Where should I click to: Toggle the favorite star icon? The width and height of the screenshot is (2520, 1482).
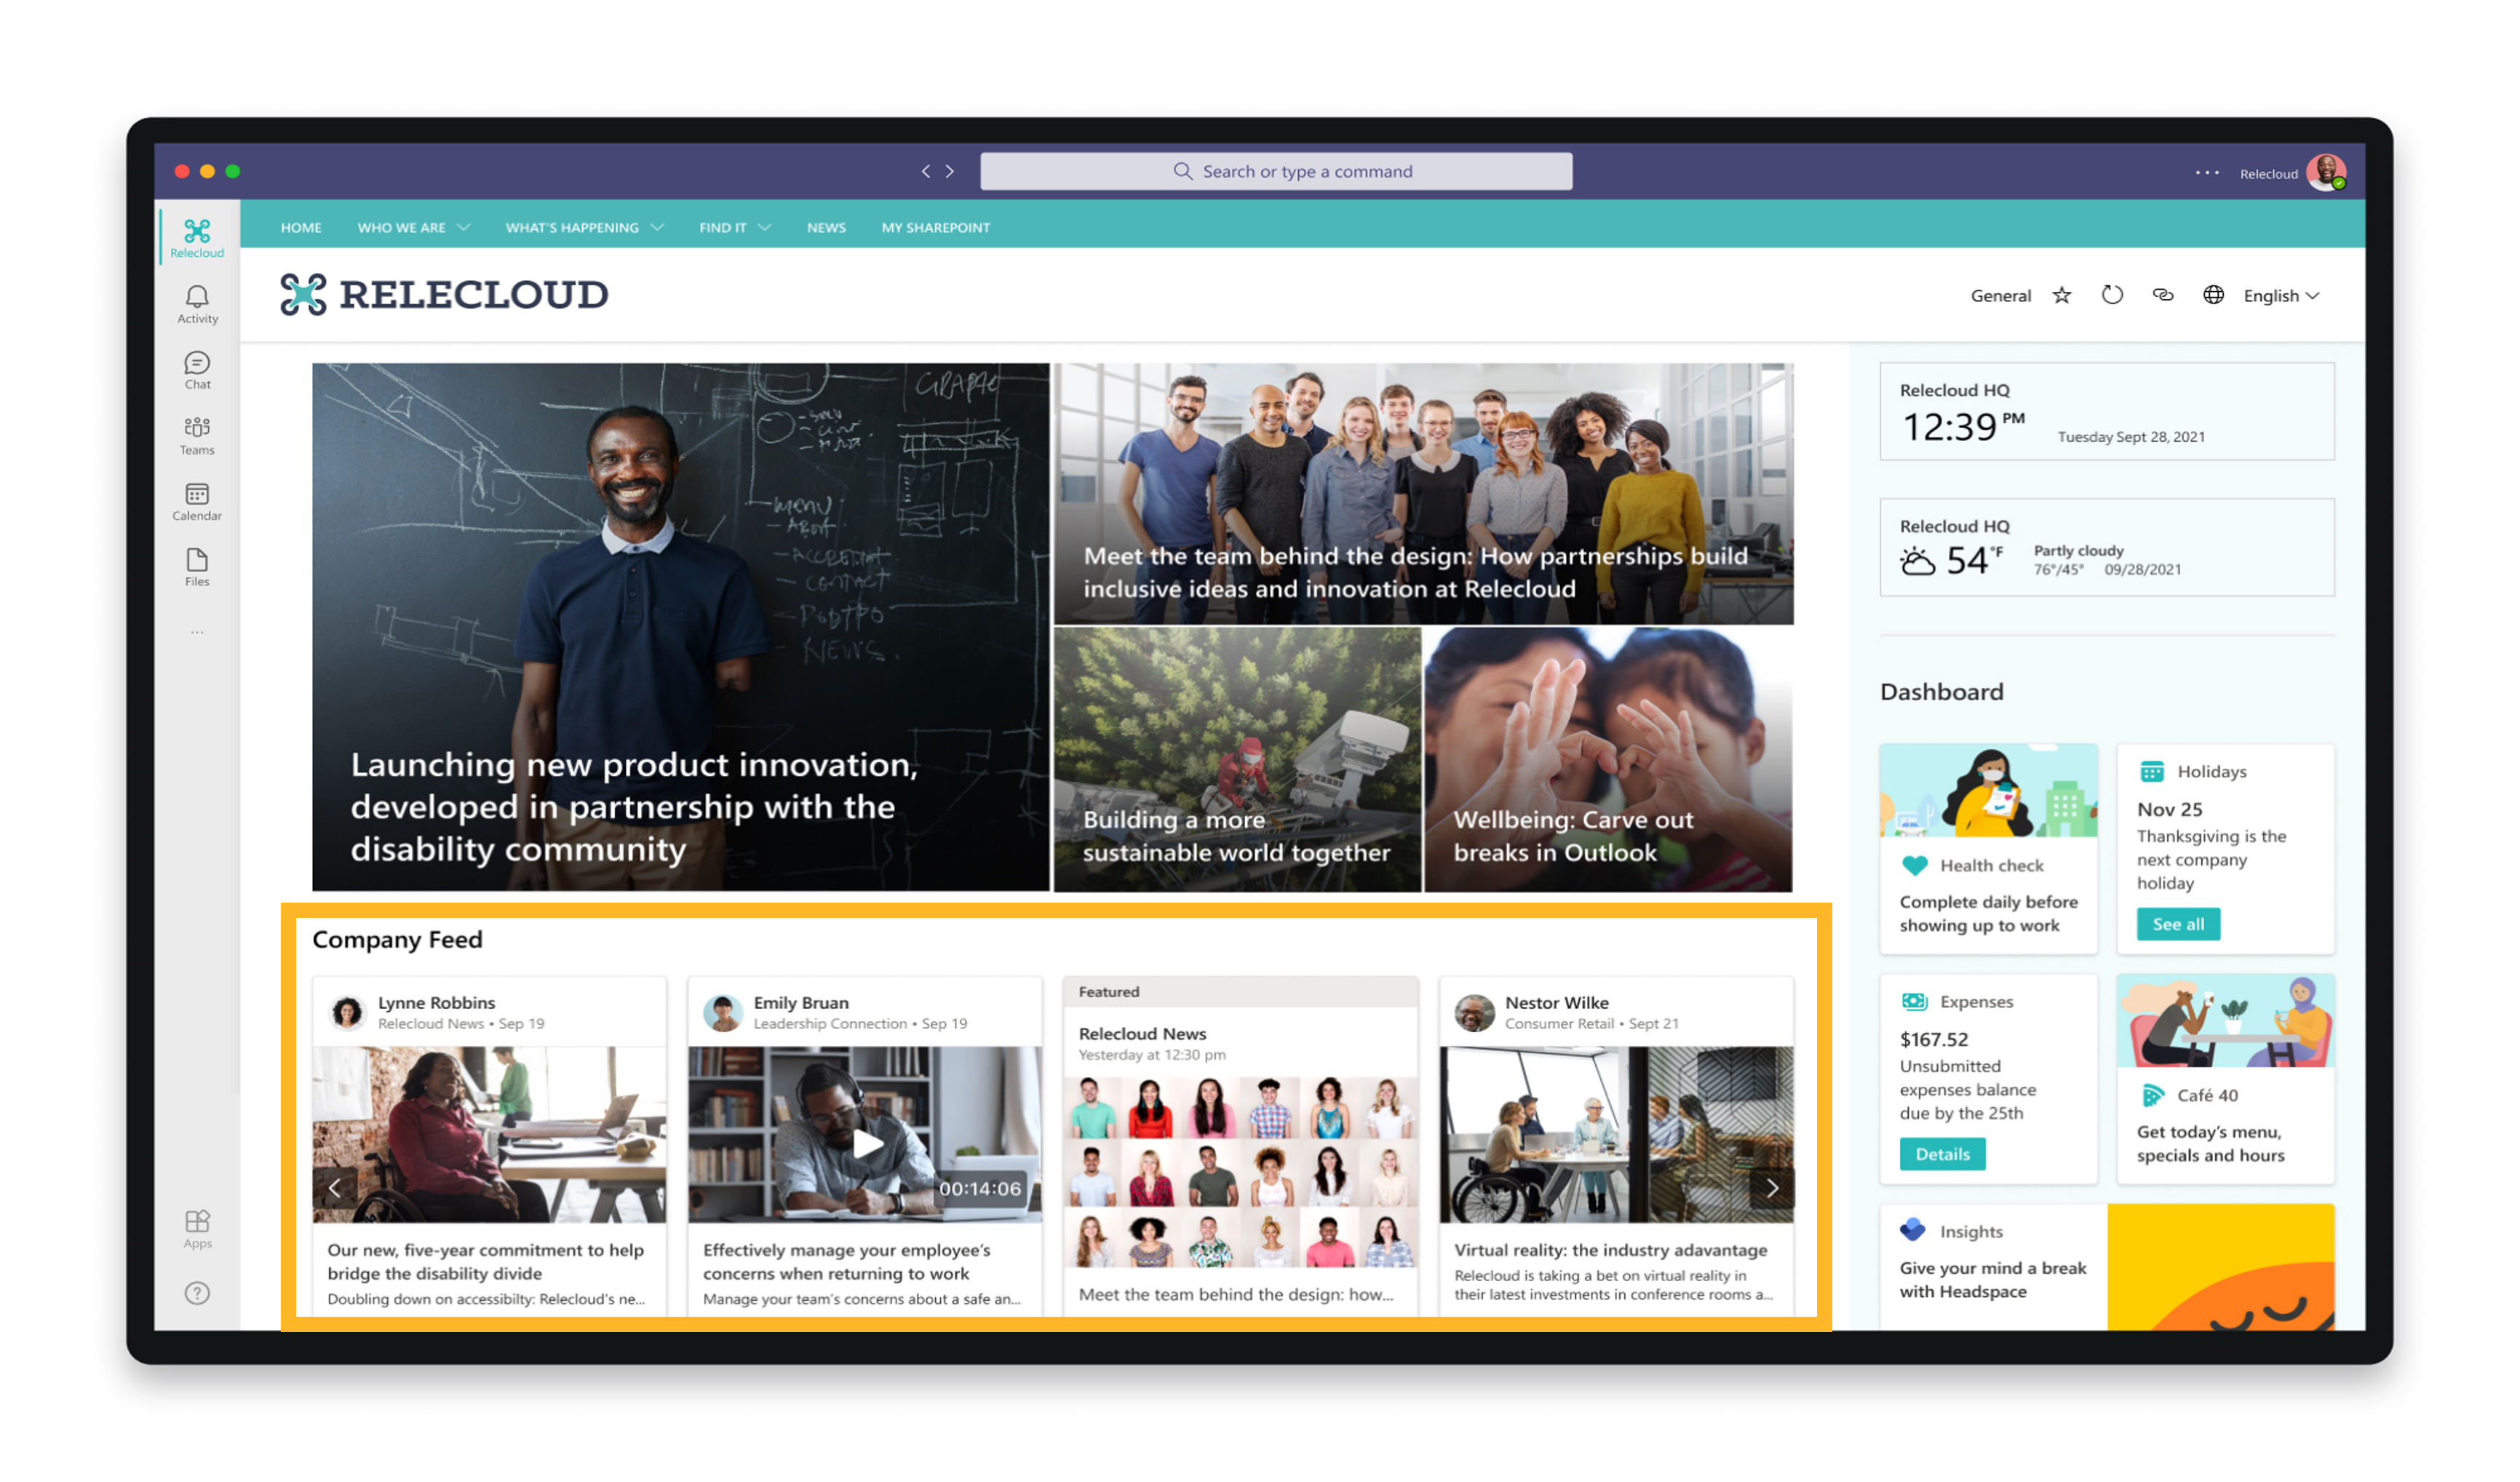[2063, 295]
